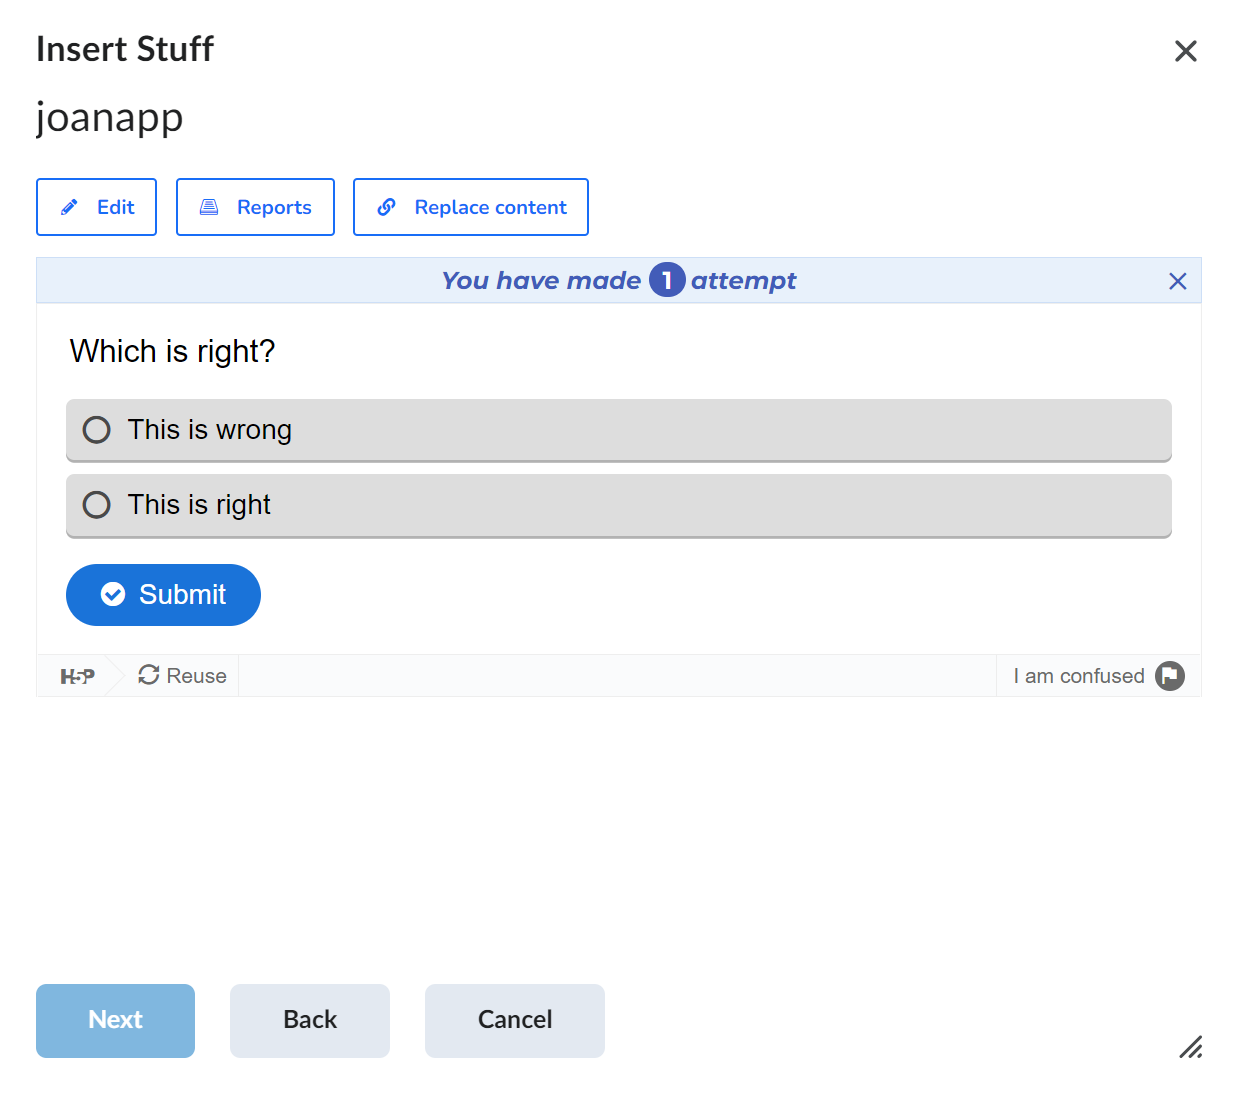Select the 'This is wrong' radio option

point(619,430)
